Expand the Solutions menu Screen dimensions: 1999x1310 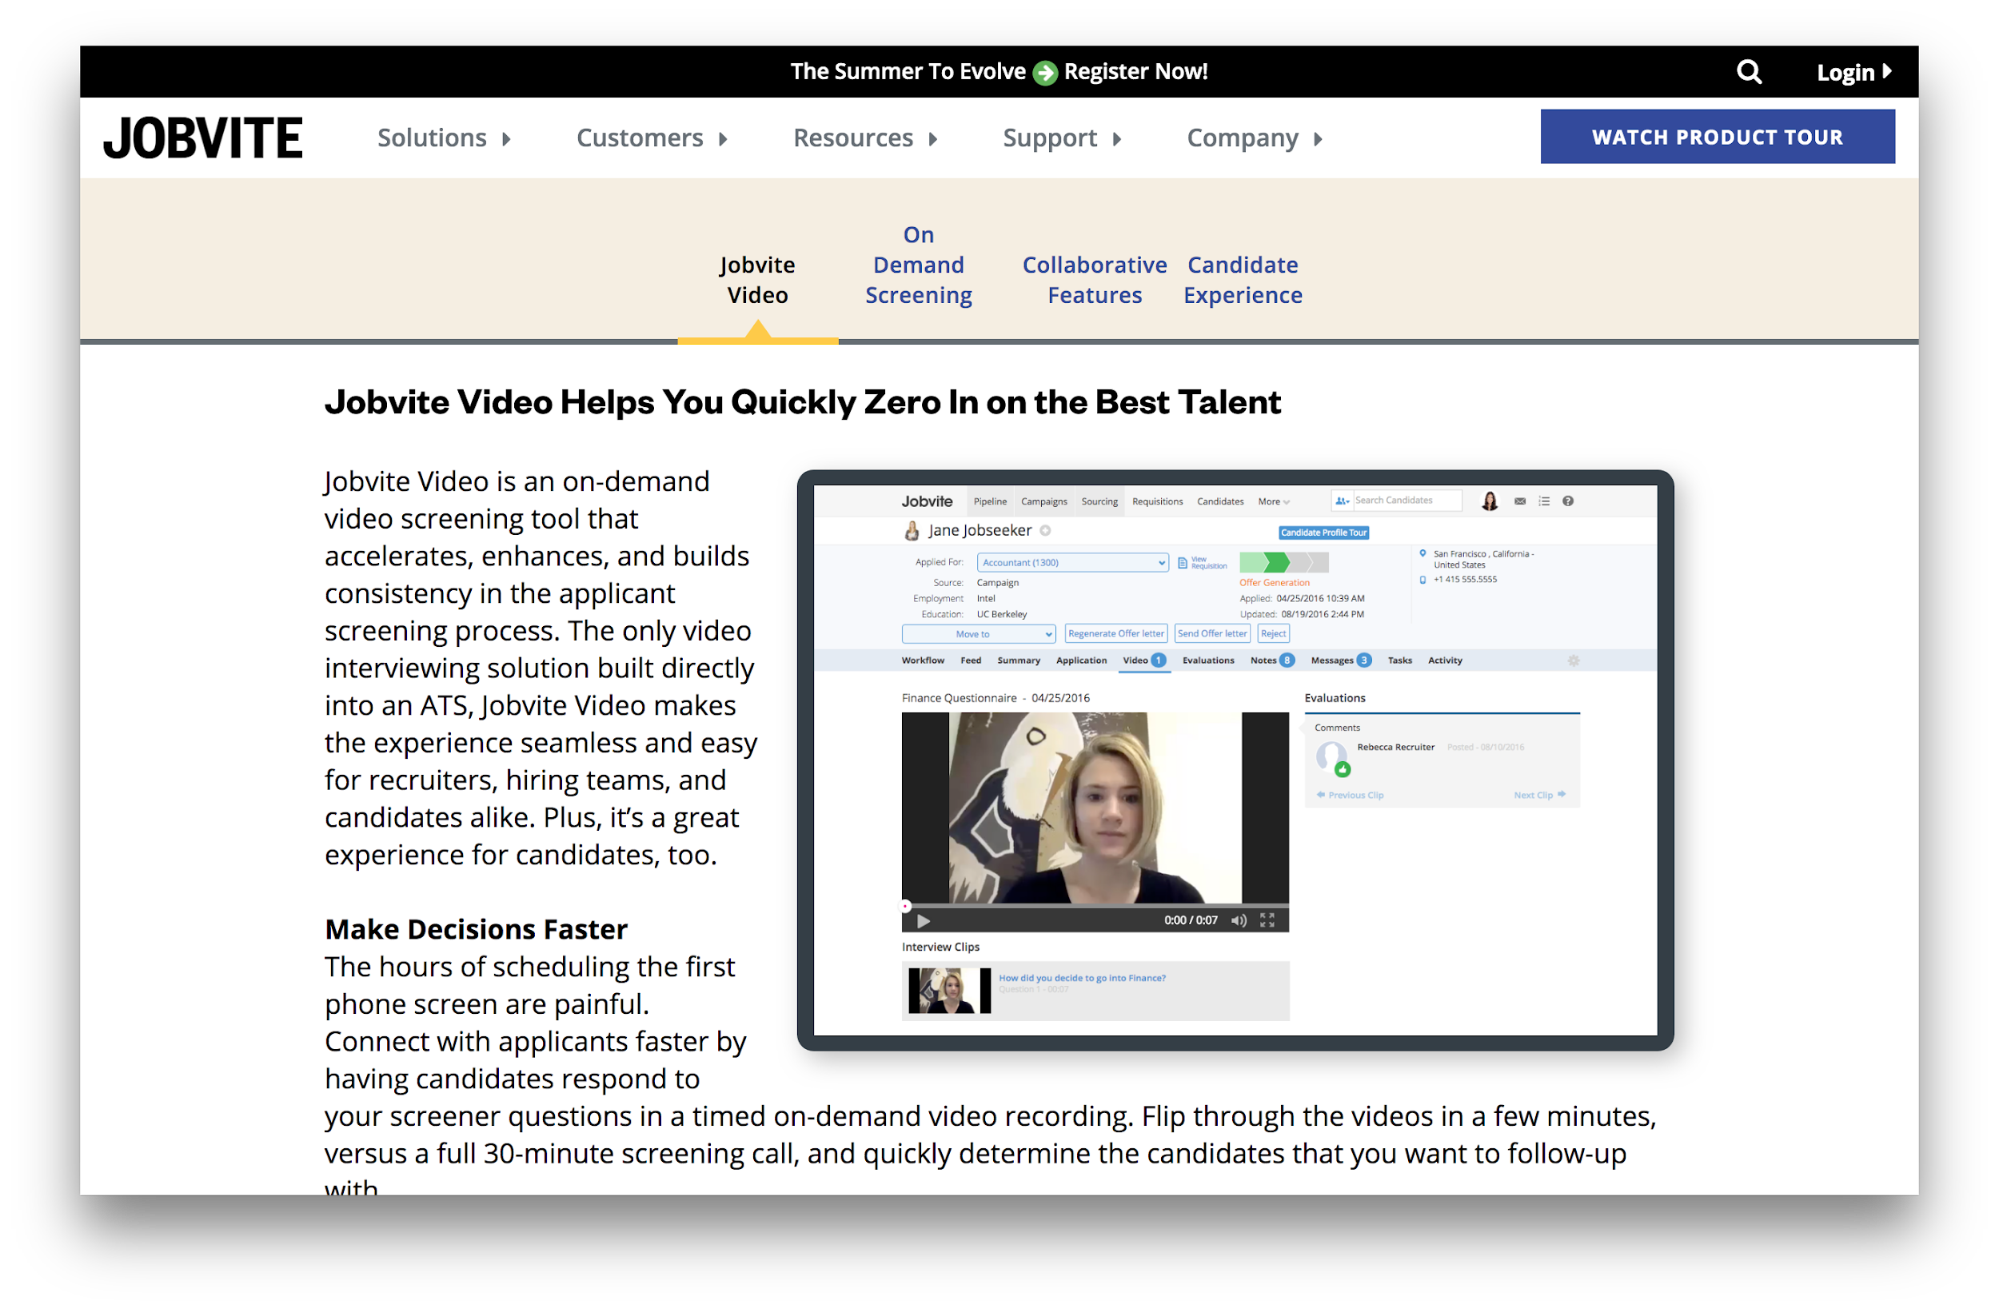click(444, 138)
